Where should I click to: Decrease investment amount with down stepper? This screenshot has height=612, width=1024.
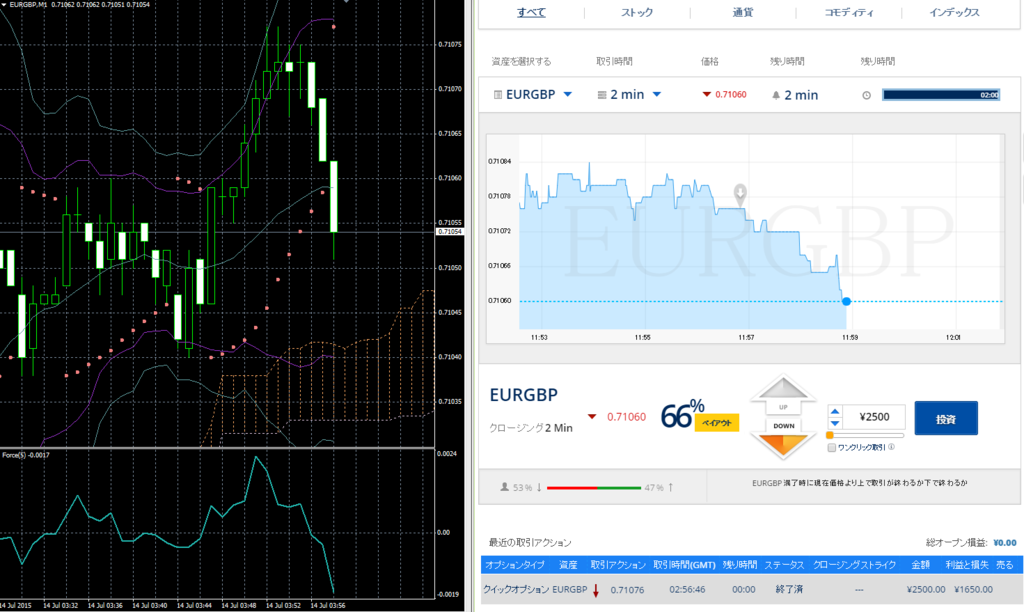pos(835,423)
